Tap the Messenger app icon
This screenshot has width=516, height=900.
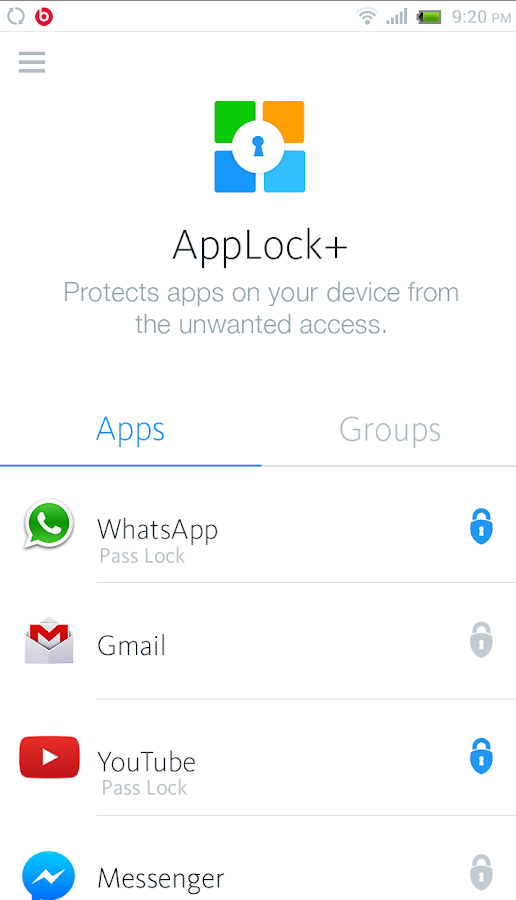click(x=49, y=876)
